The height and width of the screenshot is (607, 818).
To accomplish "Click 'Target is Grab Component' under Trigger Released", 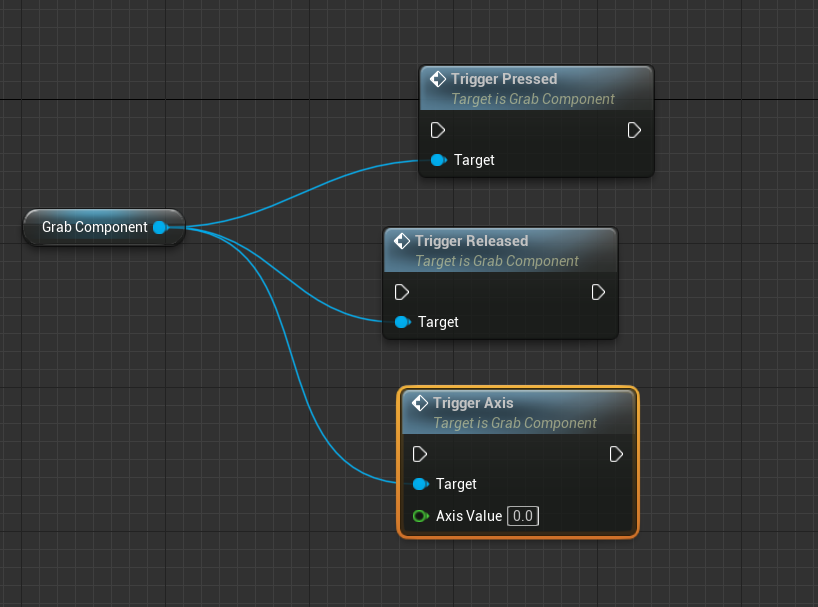I will 497,261.
